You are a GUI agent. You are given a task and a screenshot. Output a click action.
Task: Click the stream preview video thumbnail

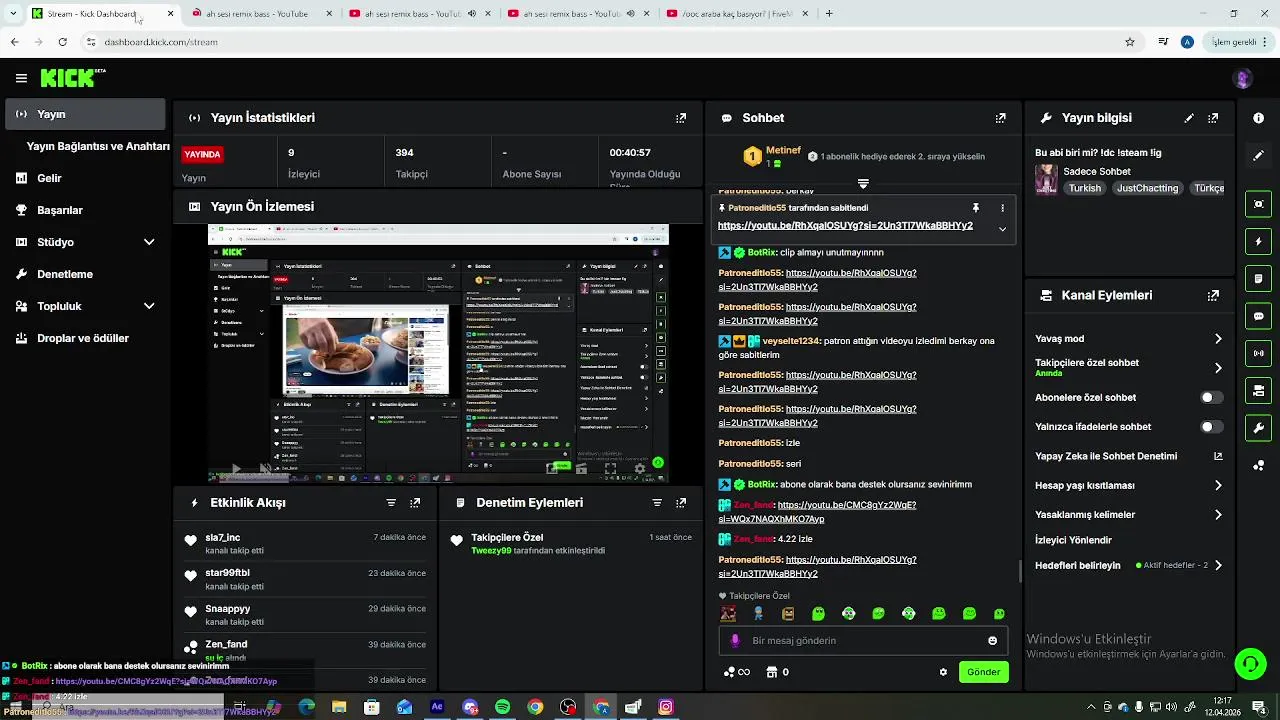coord(438,354)
